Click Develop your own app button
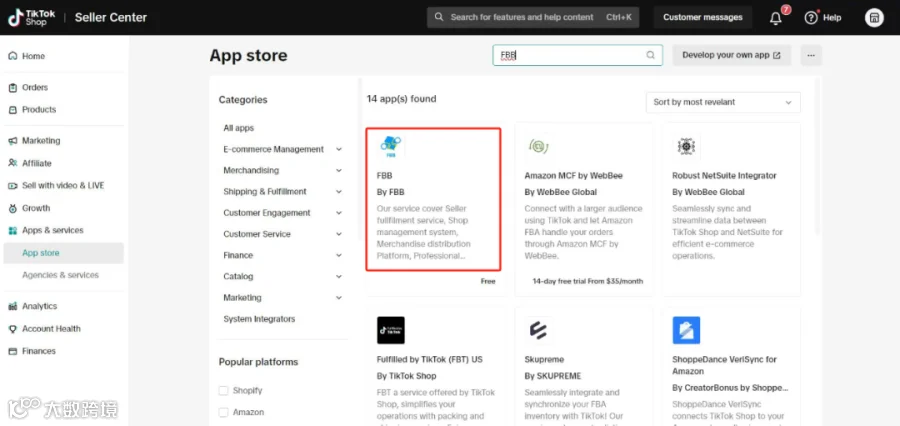Image resolution: width=900 pixels, height=426 pixels. [731, 55]
